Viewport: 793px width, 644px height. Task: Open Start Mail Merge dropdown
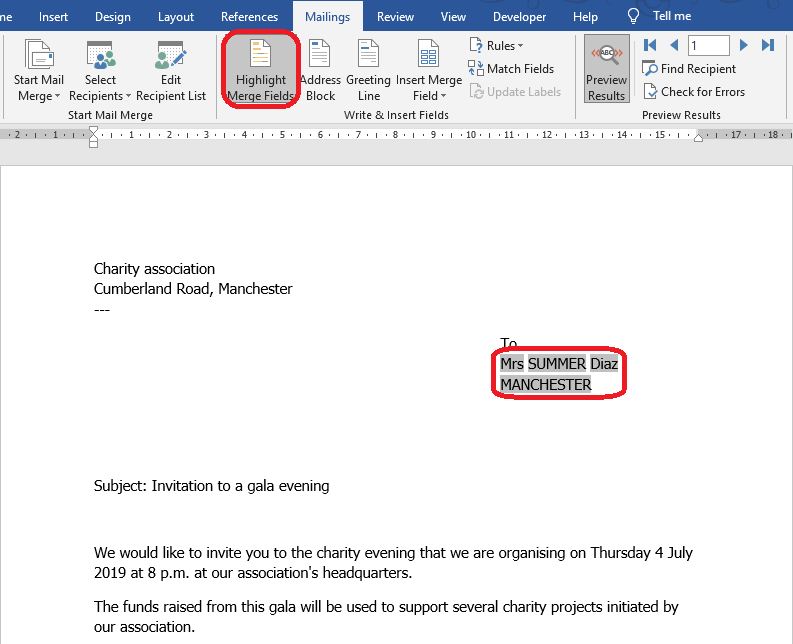[x=38, y=71]
